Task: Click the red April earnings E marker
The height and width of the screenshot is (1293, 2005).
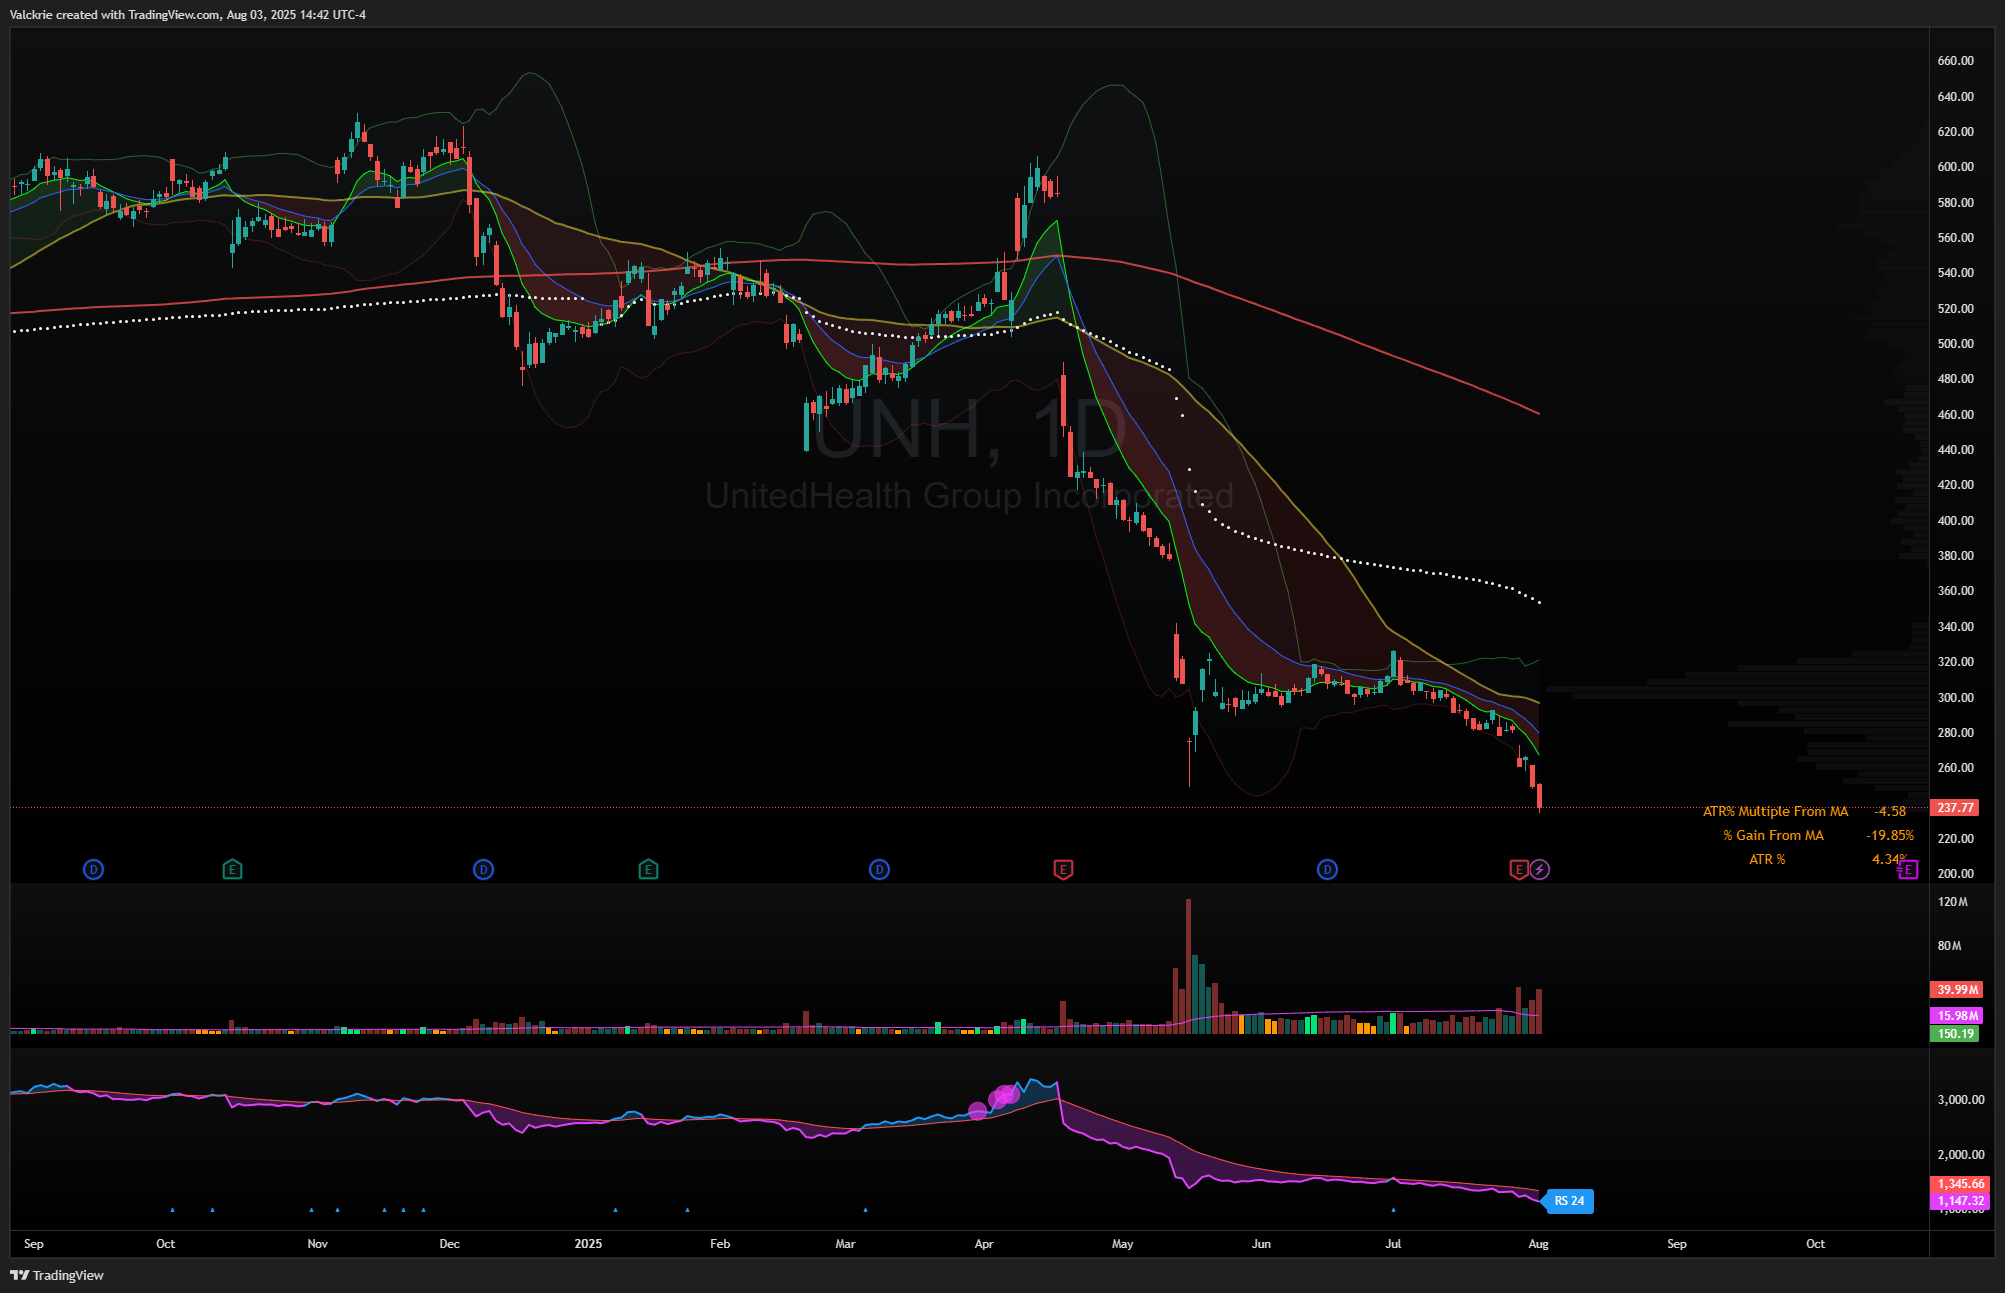Action: [x=1063, y=870]
